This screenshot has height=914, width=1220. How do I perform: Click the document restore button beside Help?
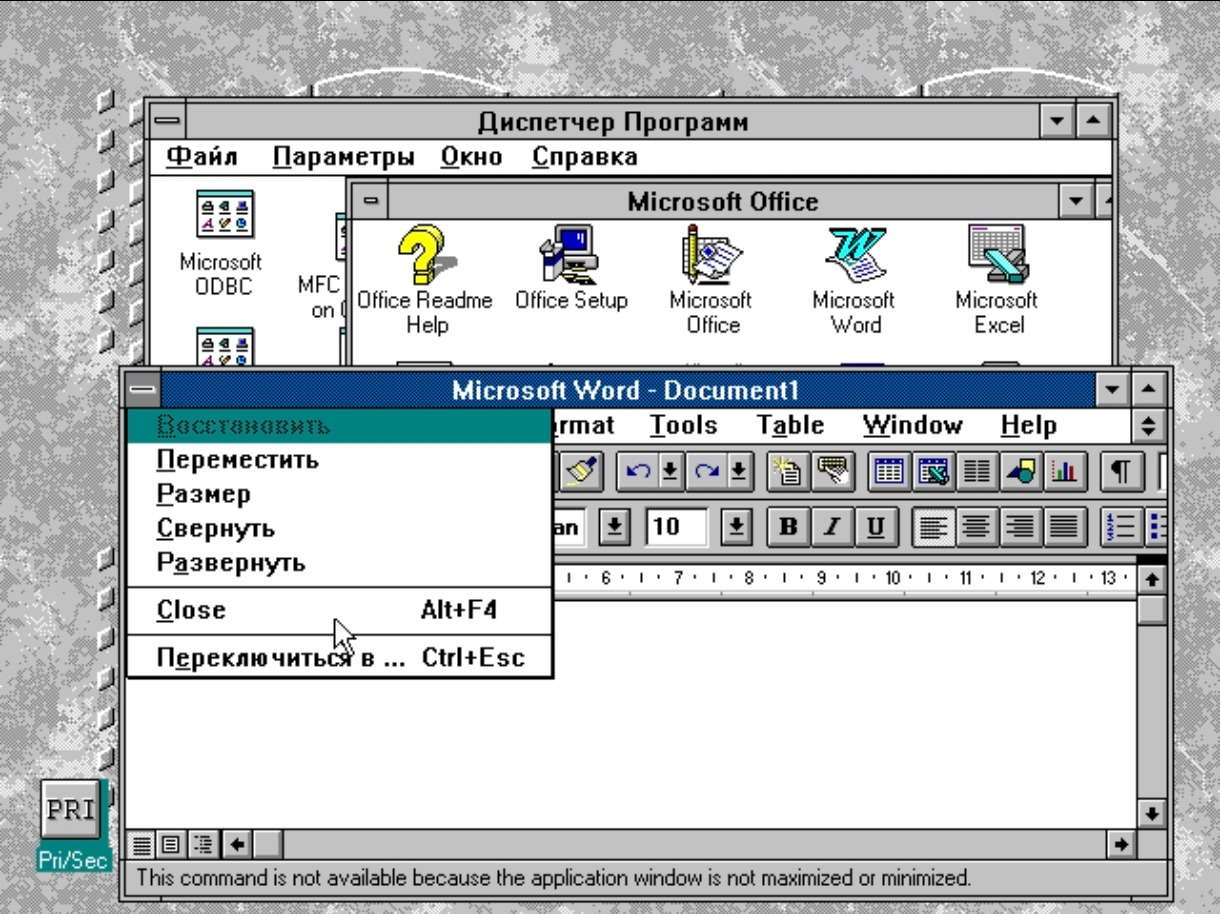point(1151,426)
